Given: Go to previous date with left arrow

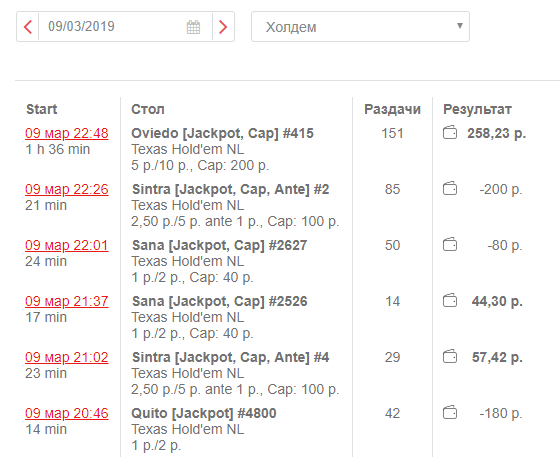Looking at the screenshot, I should click(28, 27).
